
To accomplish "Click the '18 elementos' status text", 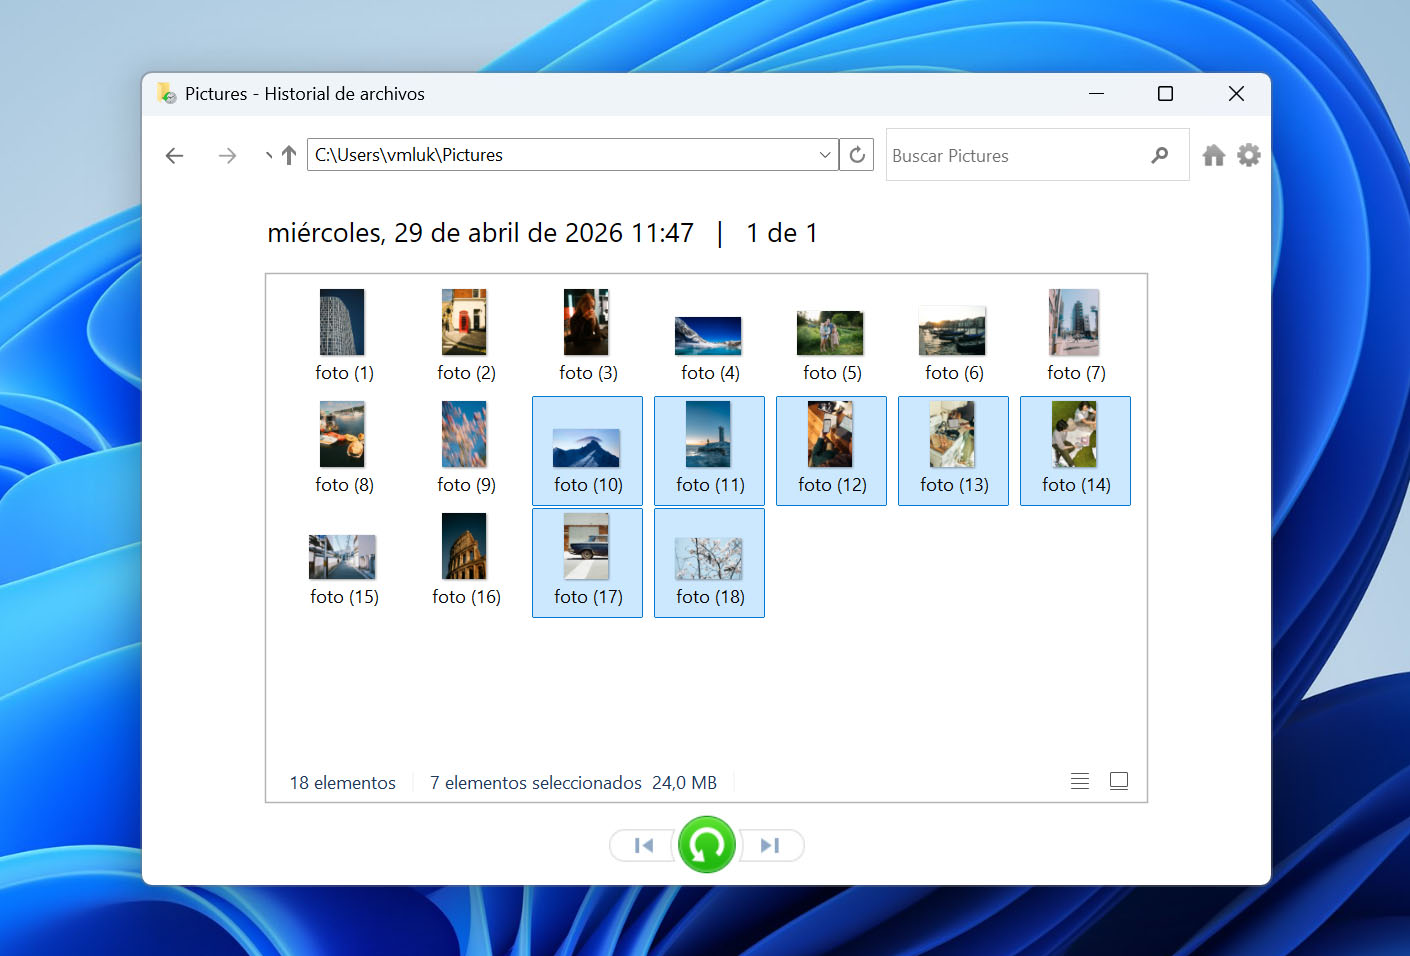I will coord(343,783).
